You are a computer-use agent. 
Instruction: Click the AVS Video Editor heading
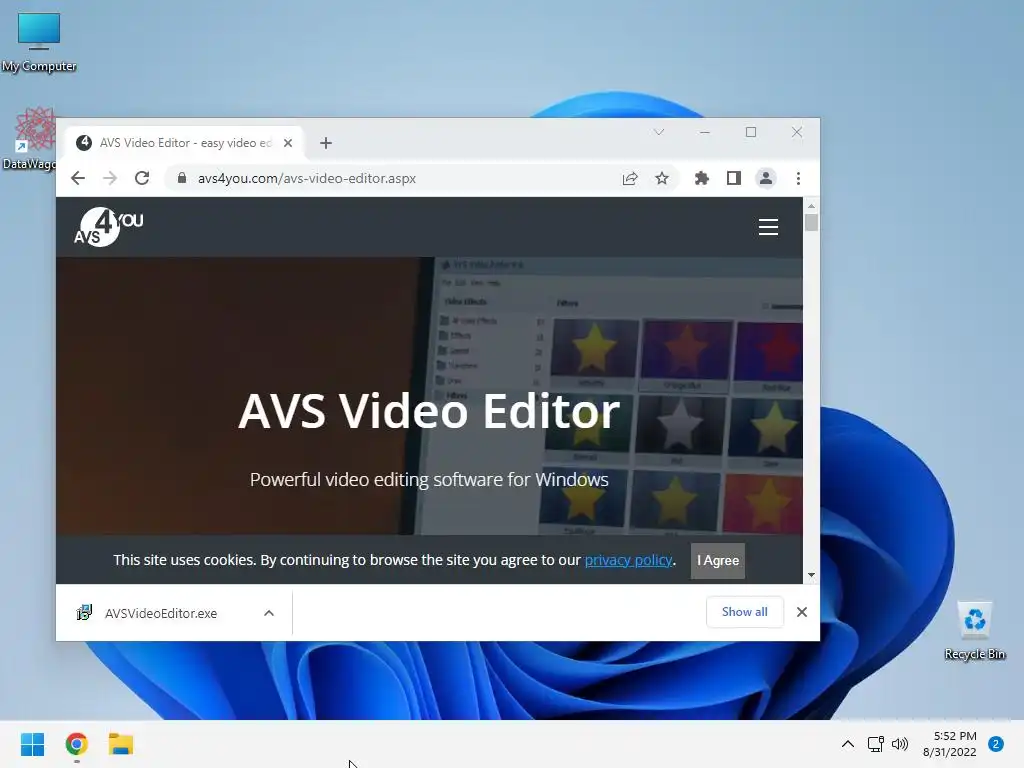click(429, 411)
